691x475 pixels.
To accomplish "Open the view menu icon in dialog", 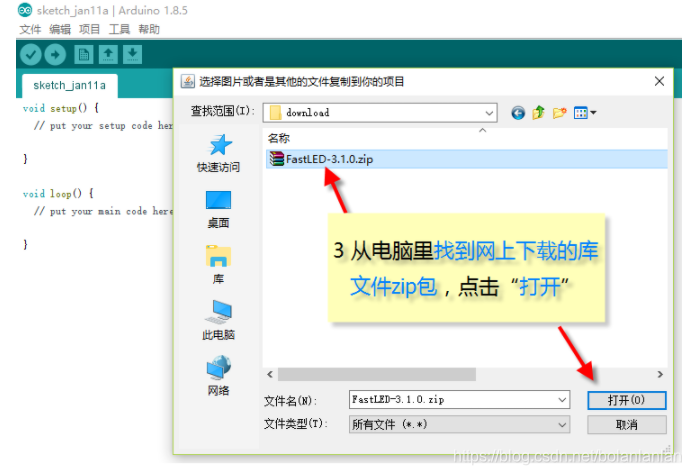I will tap(585, 113).
